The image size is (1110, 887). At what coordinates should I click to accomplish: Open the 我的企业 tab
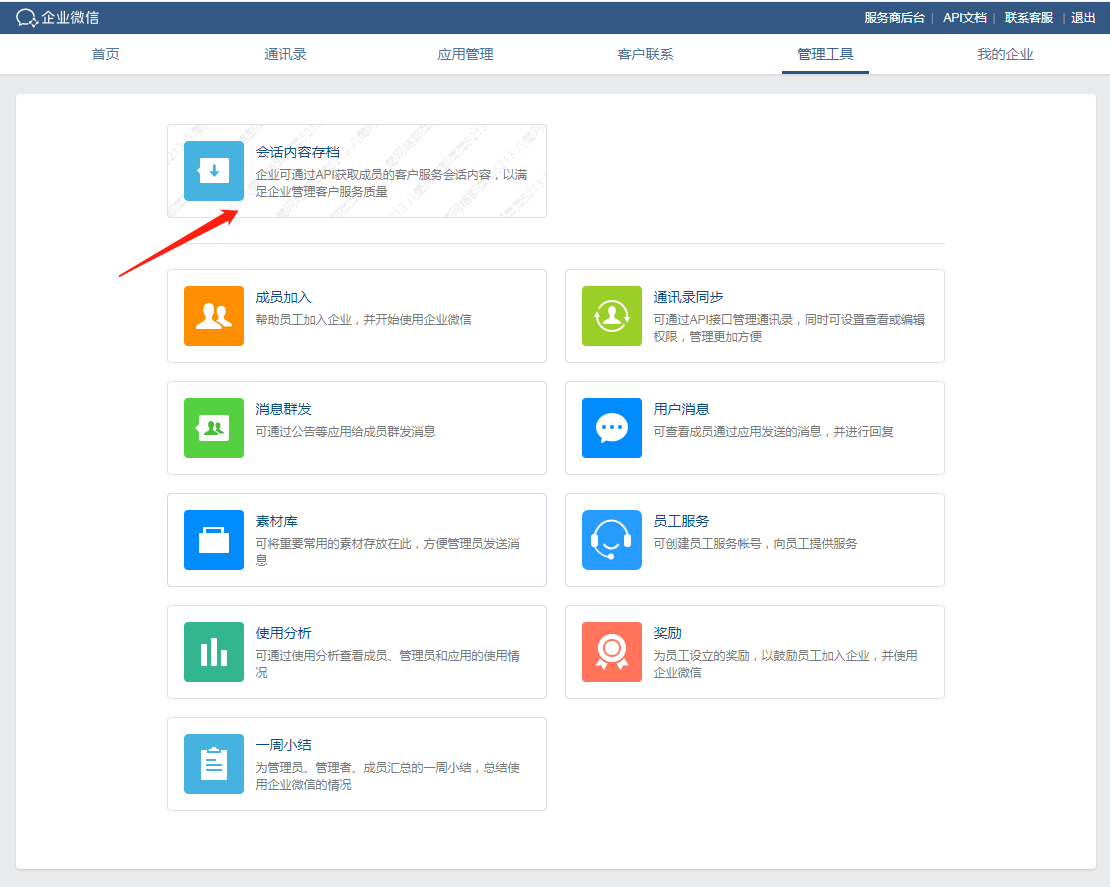tap(1005, 54)
